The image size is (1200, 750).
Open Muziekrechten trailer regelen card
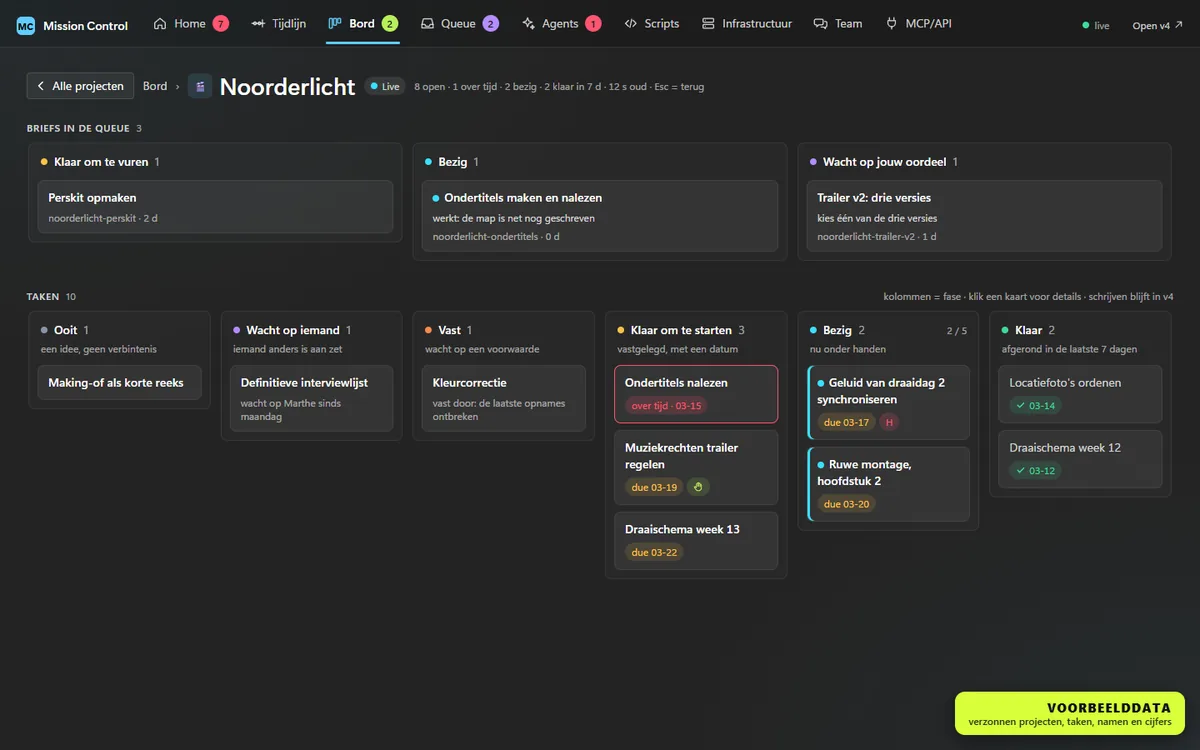tap(696, 467)
